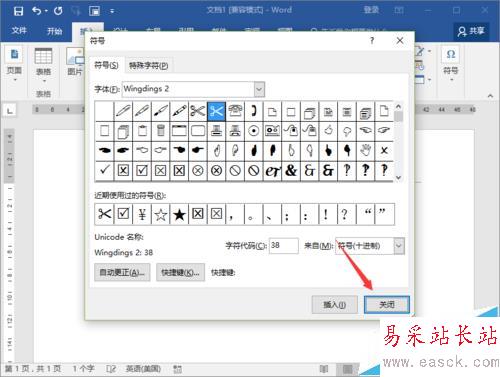Screen dimensions: 500x377
Task: Open the Wingdings 2 font dropdown
Action: 259,89
